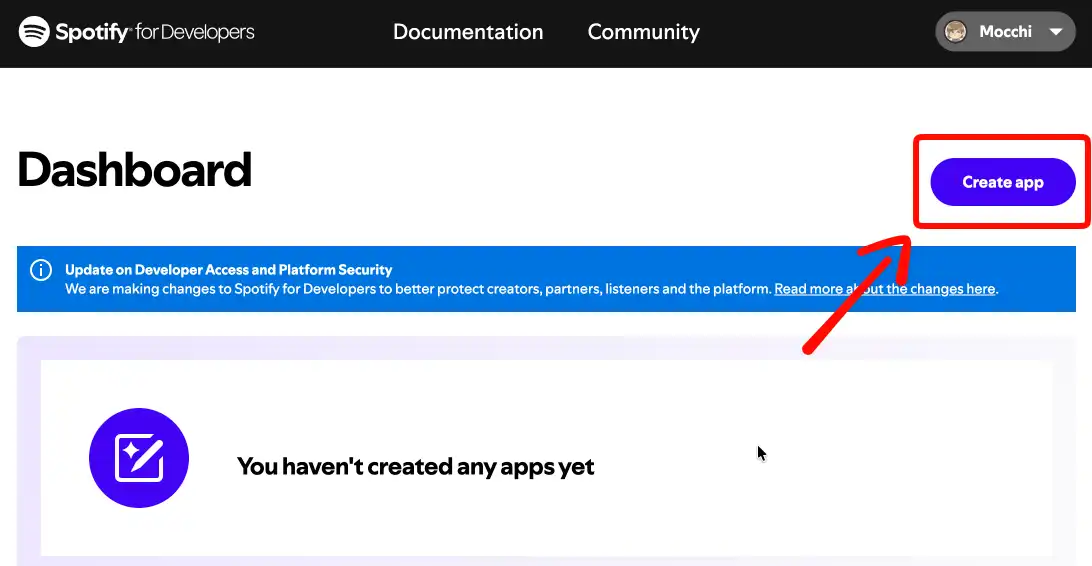
Task: Click the Dashboard page heading
Action: tap(134, 170)
